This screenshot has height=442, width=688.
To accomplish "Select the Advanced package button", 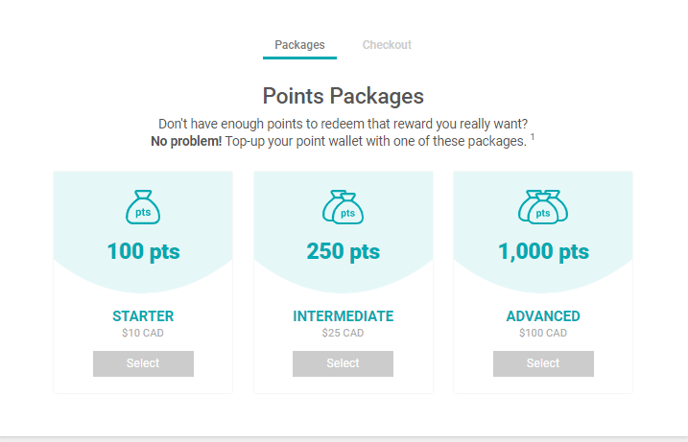I will tap(543, 363).
